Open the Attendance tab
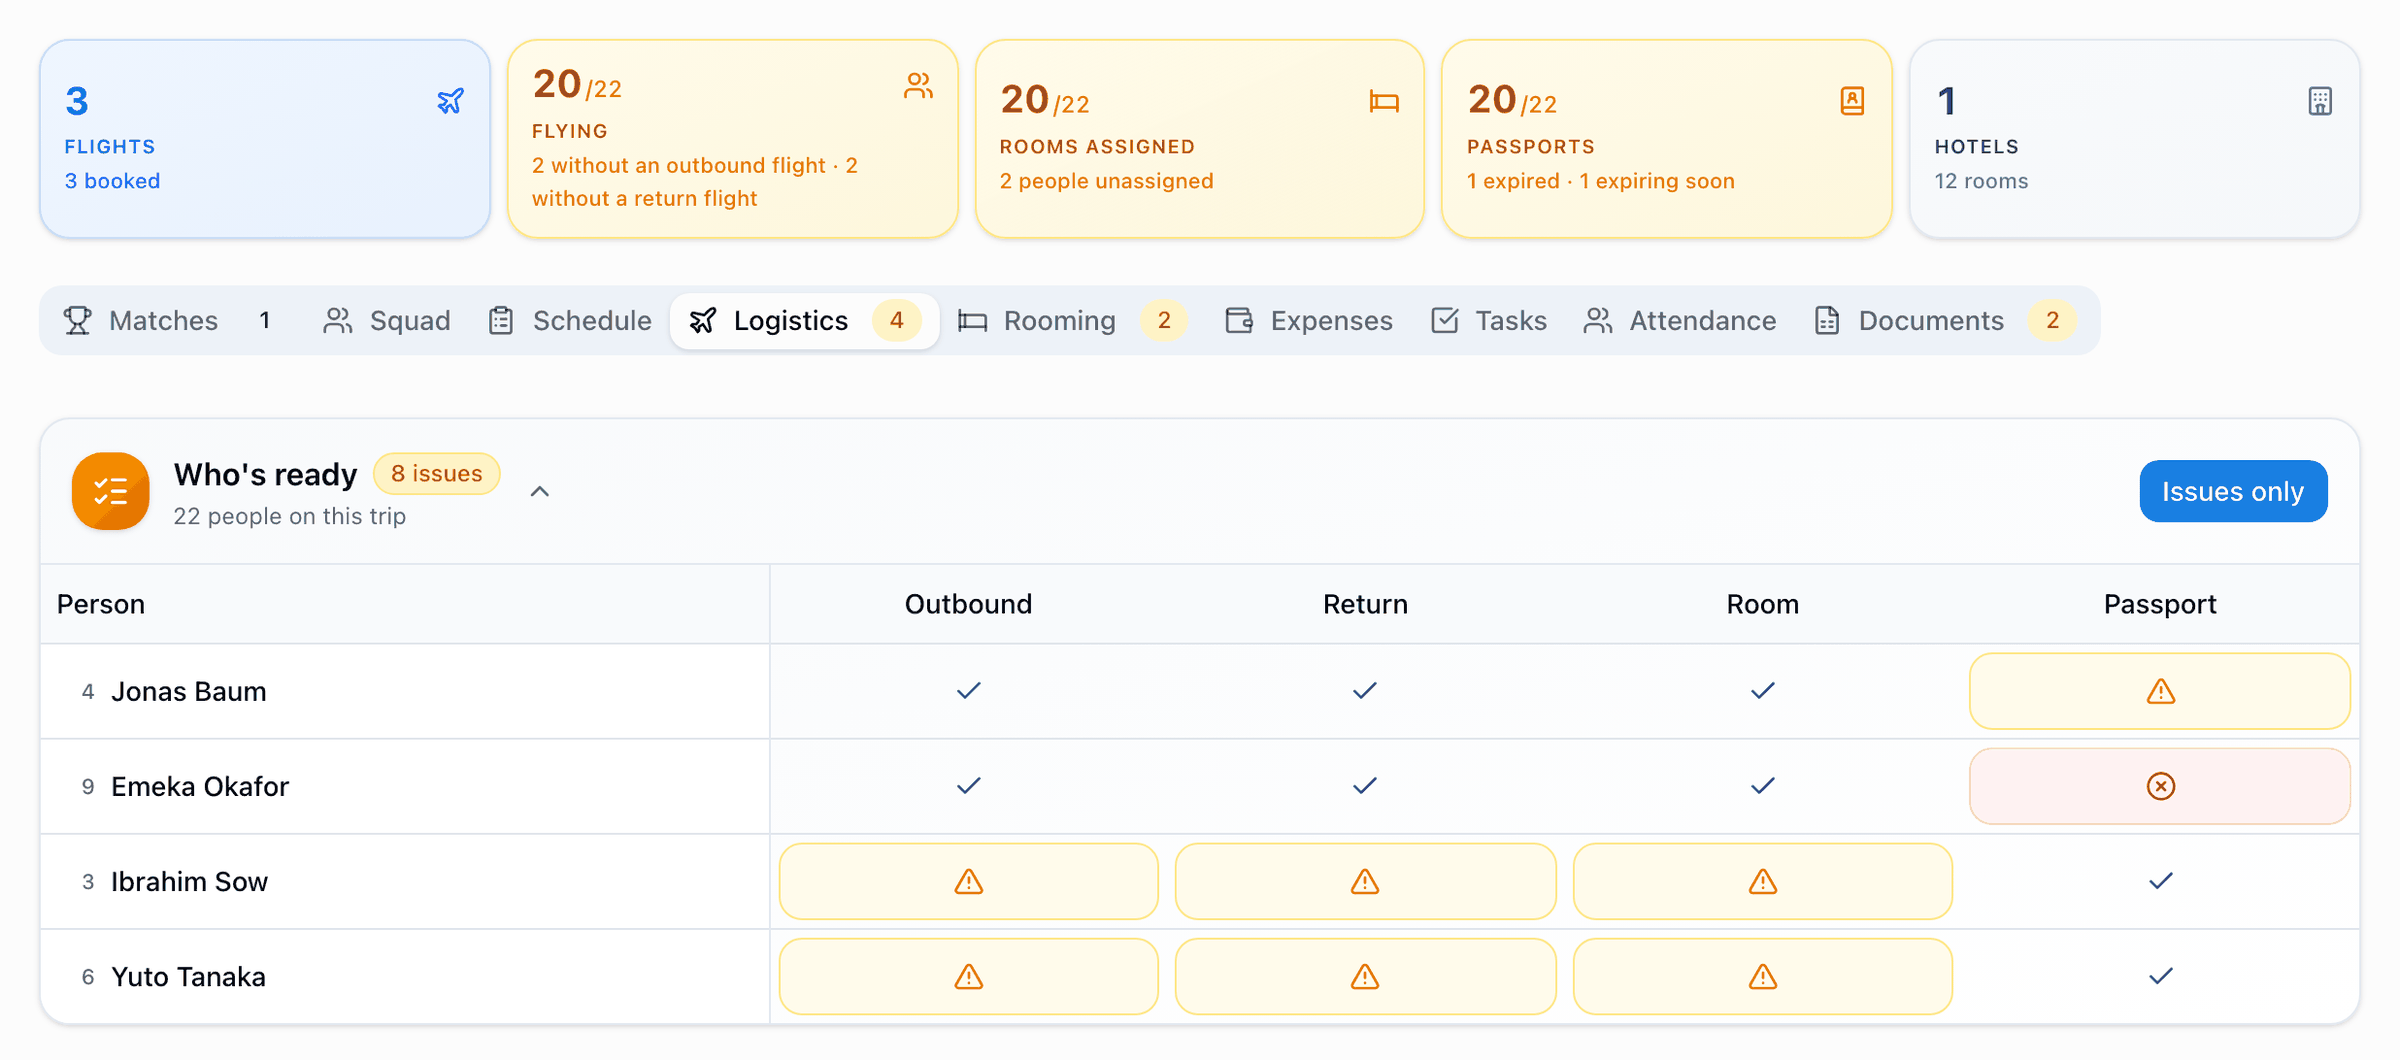The image size is (2400, 1060). click(x=1680, y=320)
